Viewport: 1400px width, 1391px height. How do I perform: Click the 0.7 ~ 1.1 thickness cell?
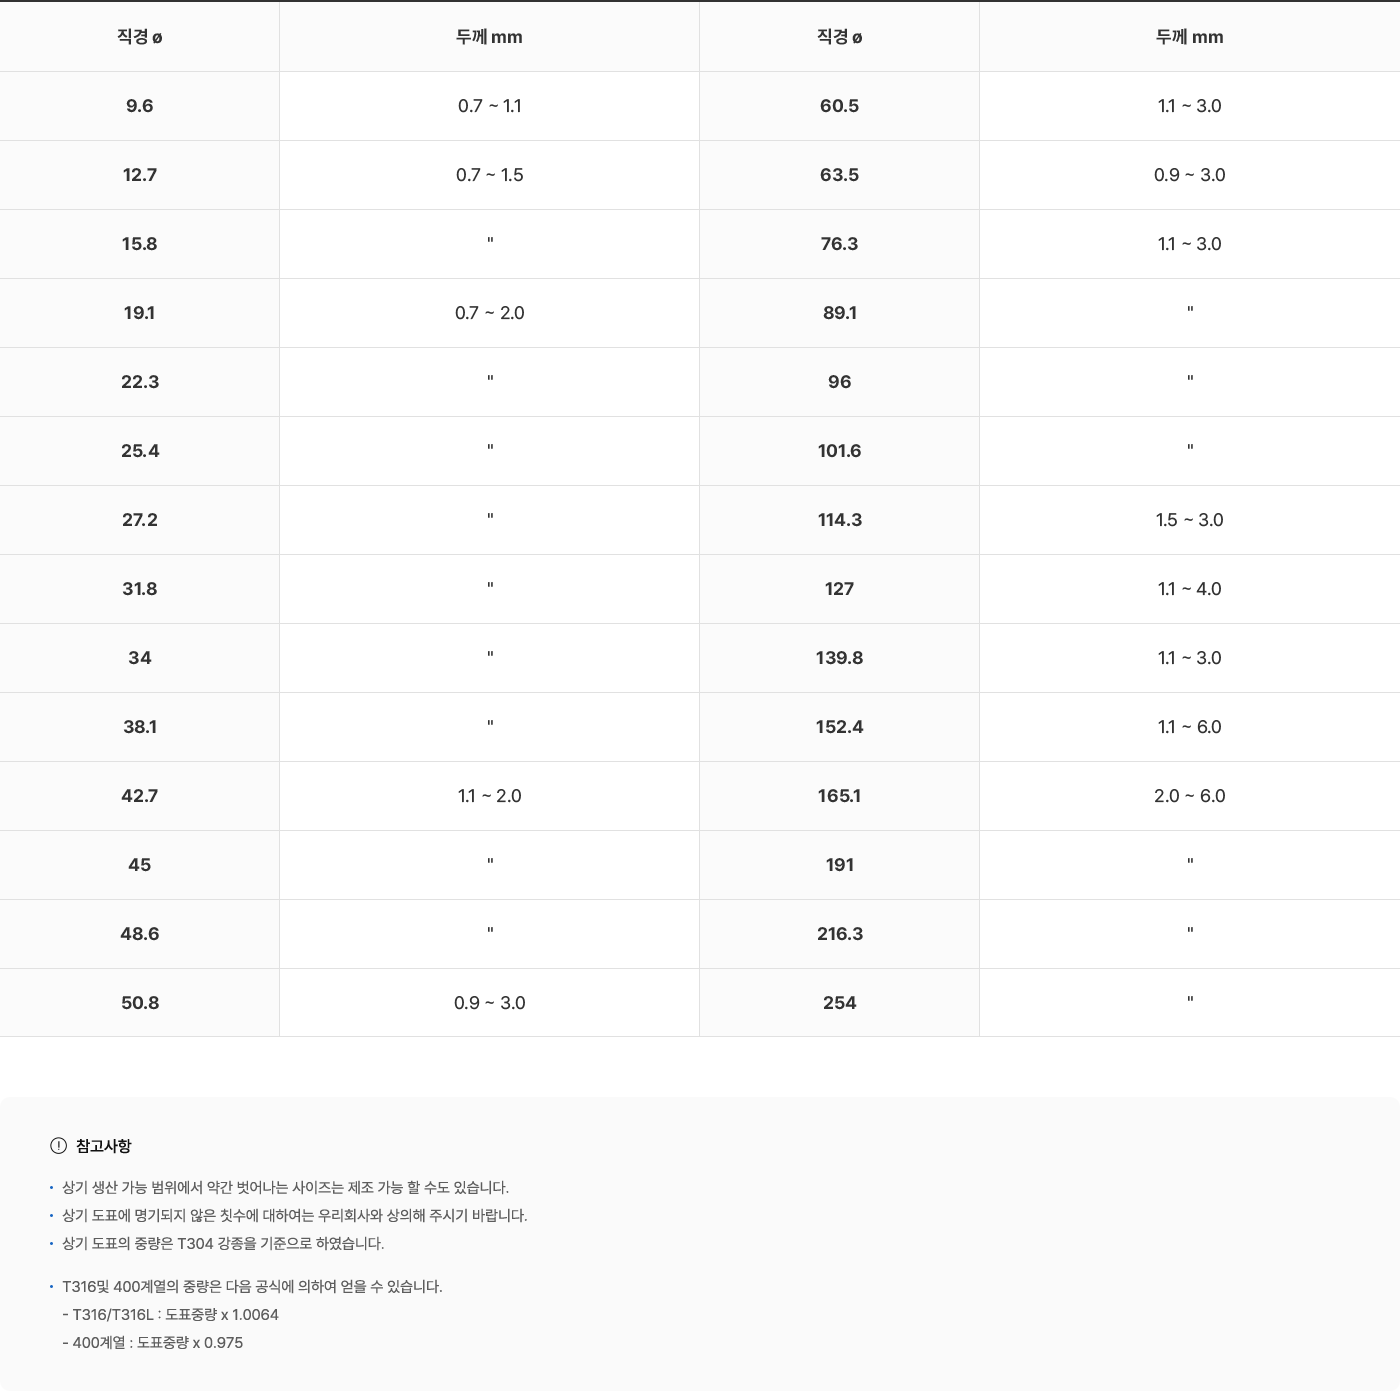[x=489, y=106]
